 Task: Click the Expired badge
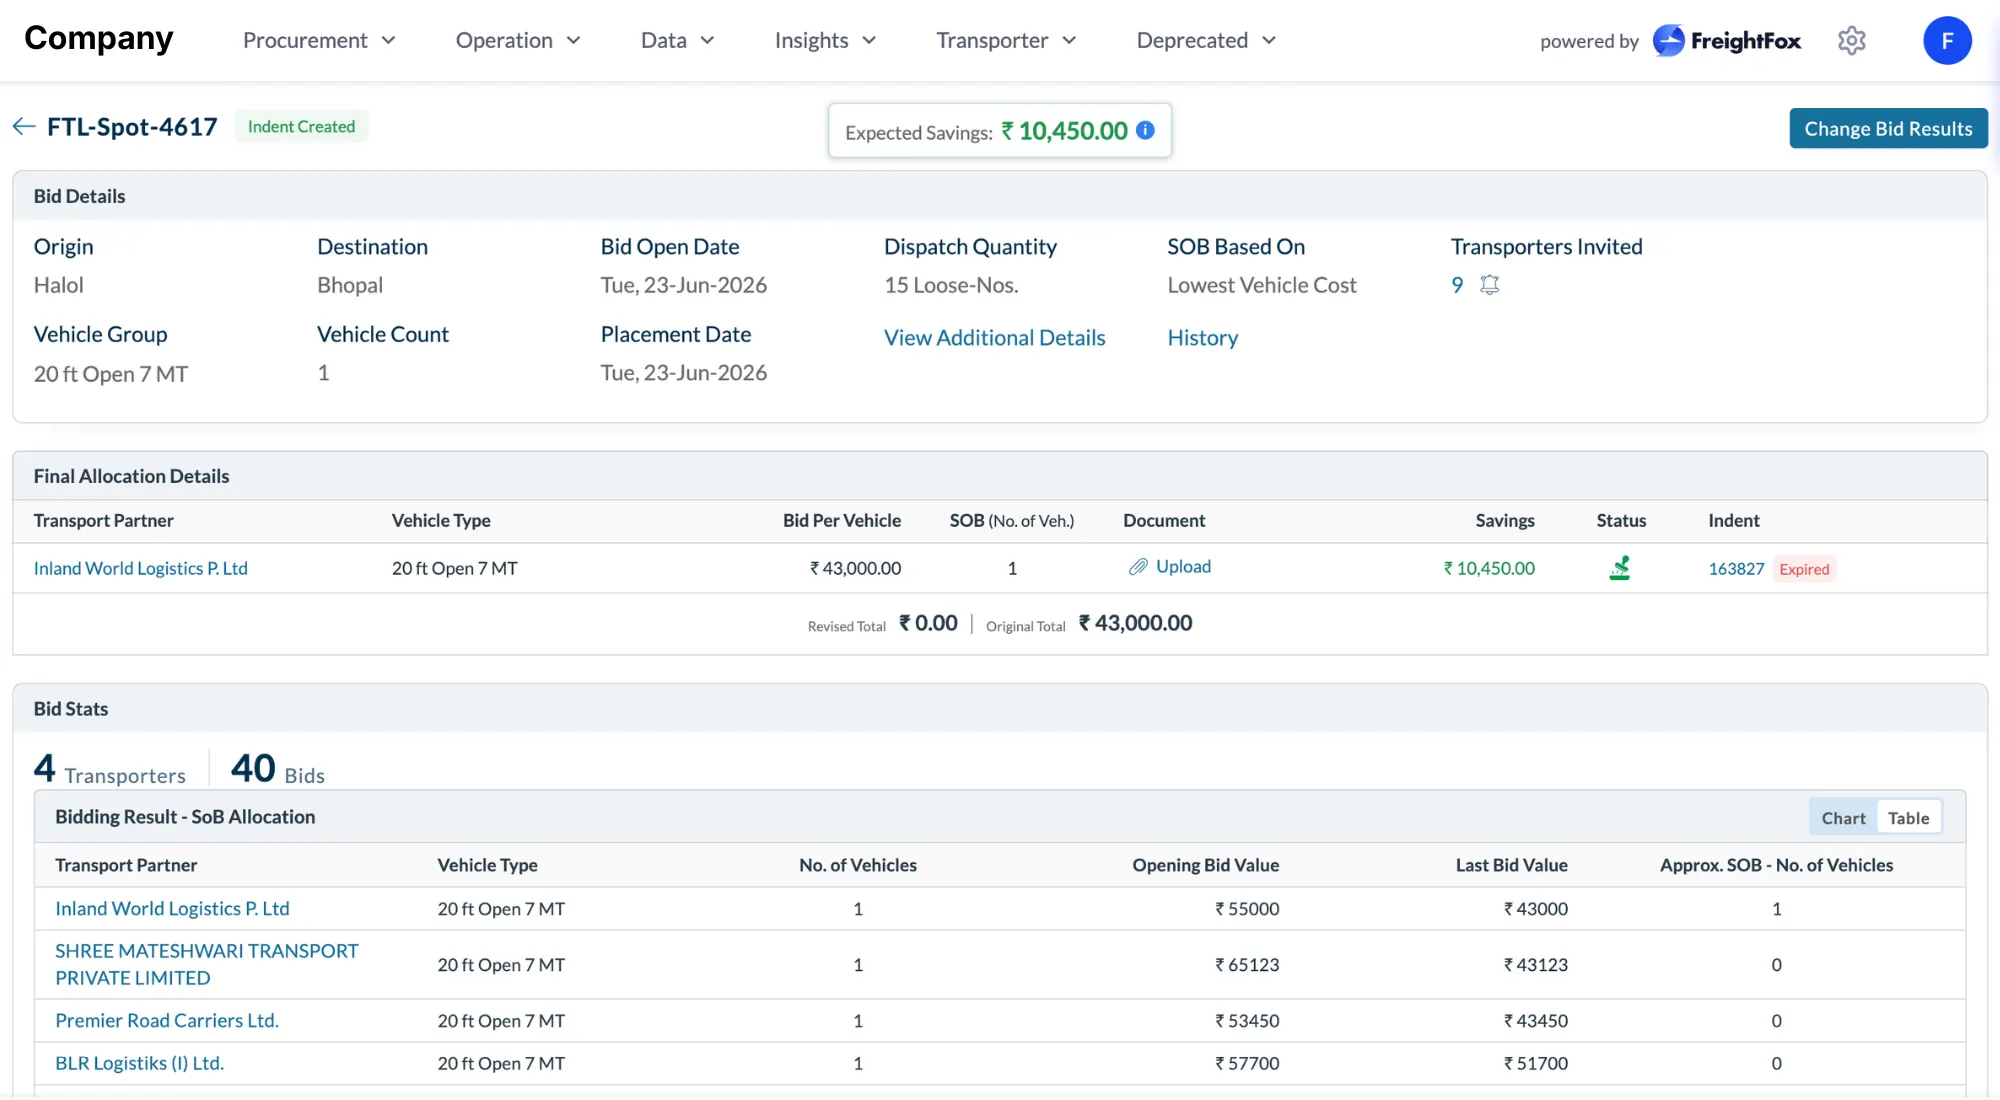coord(1804,569)
